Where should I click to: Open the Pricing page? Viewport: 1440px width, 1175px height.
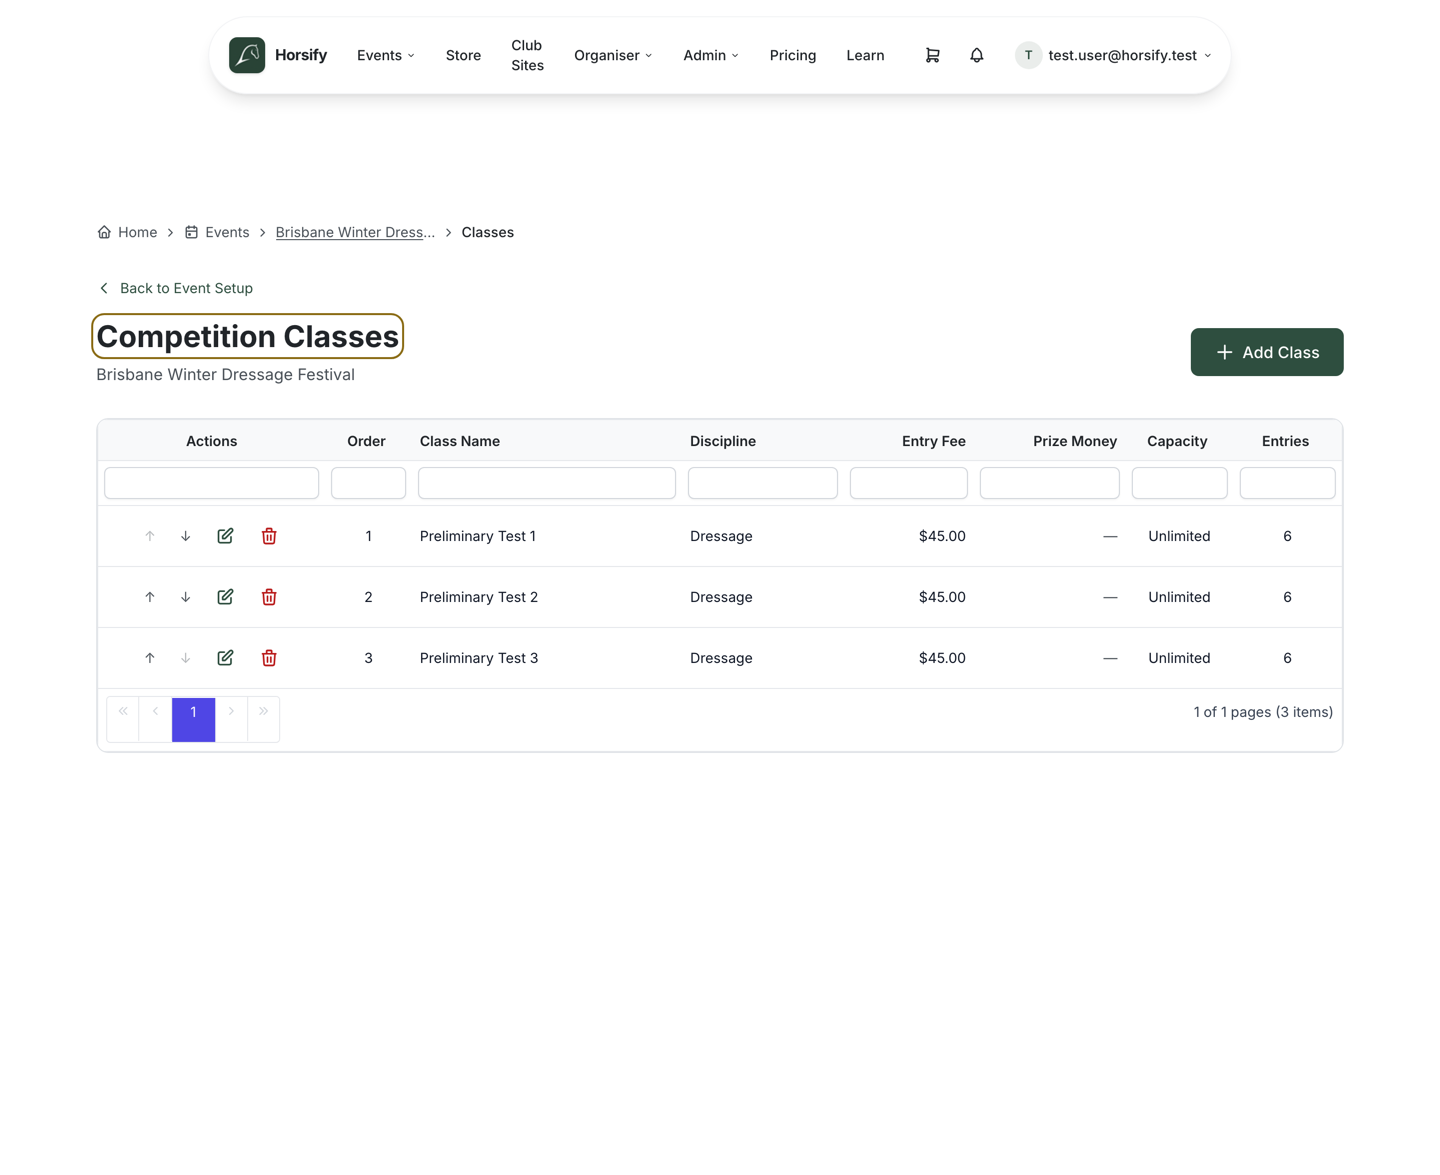tap(793, 55)
